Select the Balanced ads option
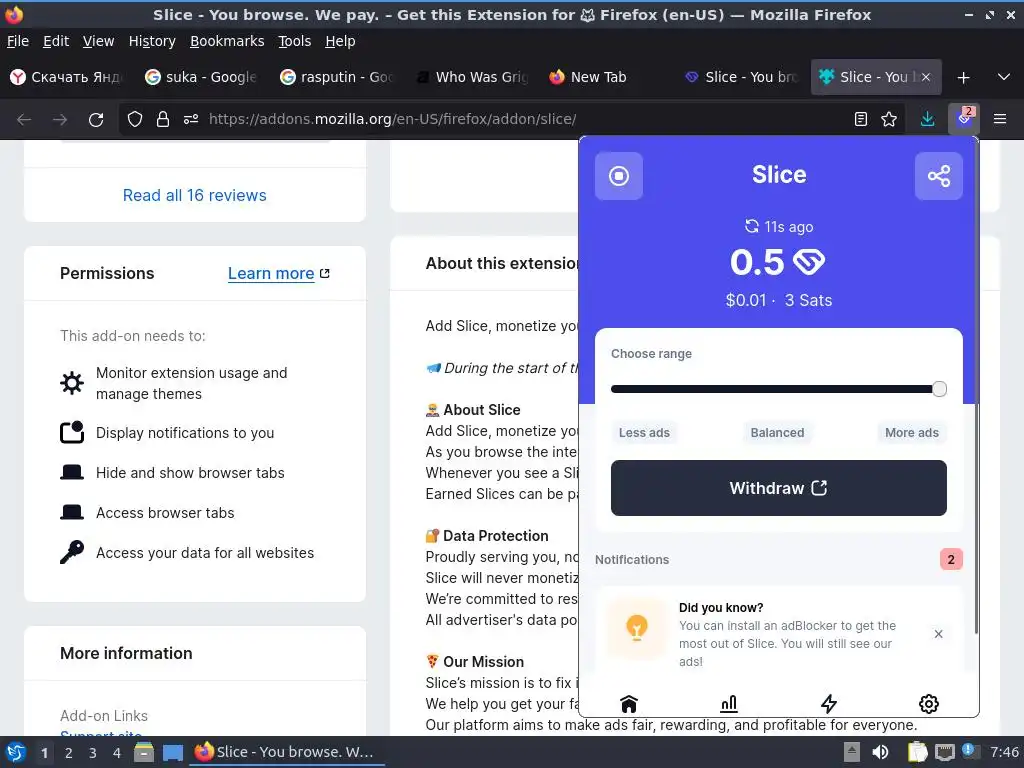The width and height of the screenshot is (1024, 768). click(x=777, y=432)
